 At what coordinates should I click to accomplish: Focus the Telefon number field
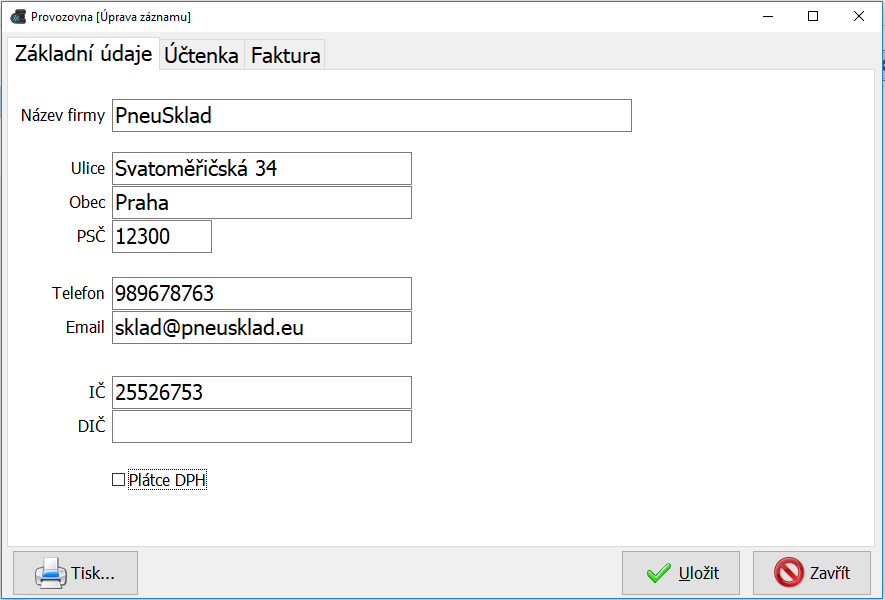(262, 294)
